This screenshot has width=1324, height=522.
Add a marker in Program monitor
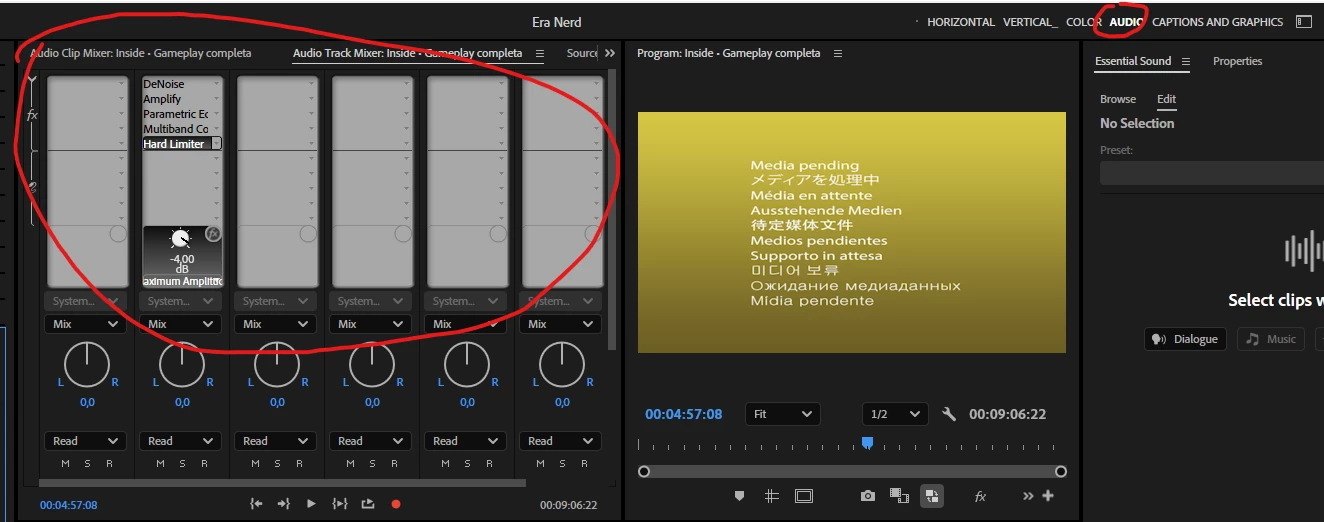(x=740, y=495)
